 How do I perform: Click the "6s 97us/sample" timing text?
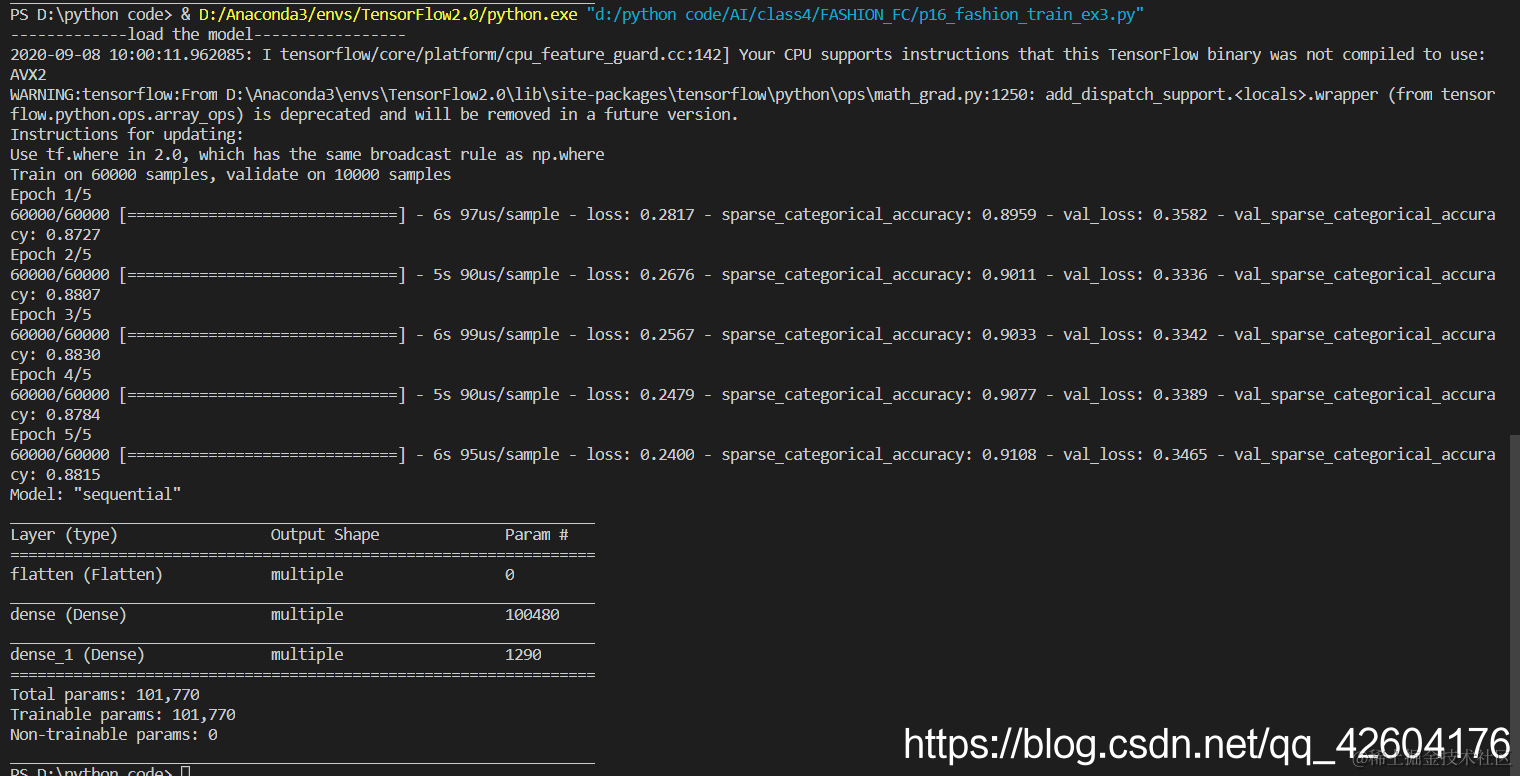click(x=496, y=214)
